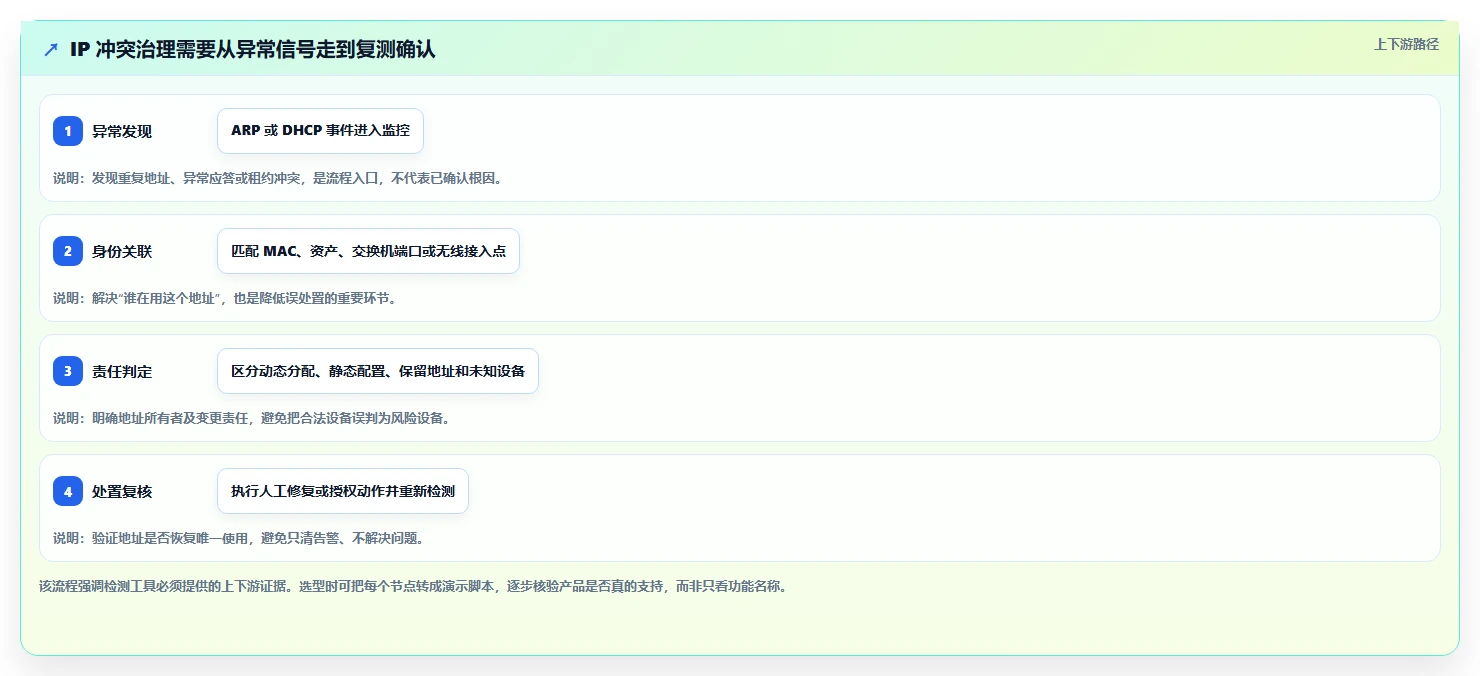
Task: Select the step 1 number badge
Action: [68, 131]
